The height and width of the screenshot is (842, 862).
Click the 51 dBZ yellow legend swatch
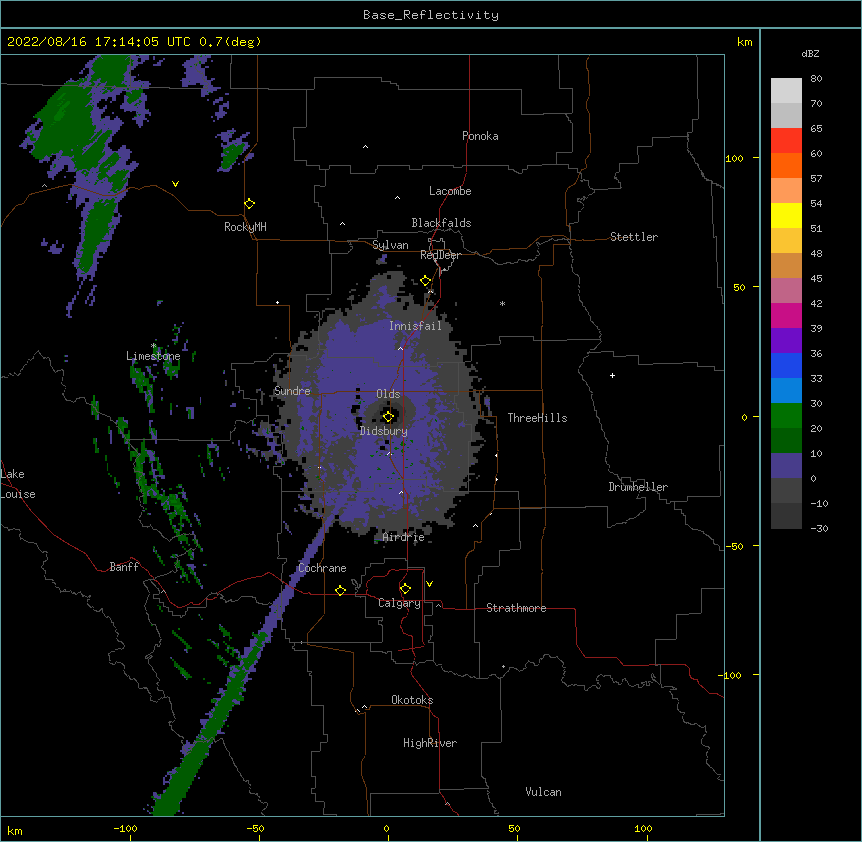coord(786,215)
